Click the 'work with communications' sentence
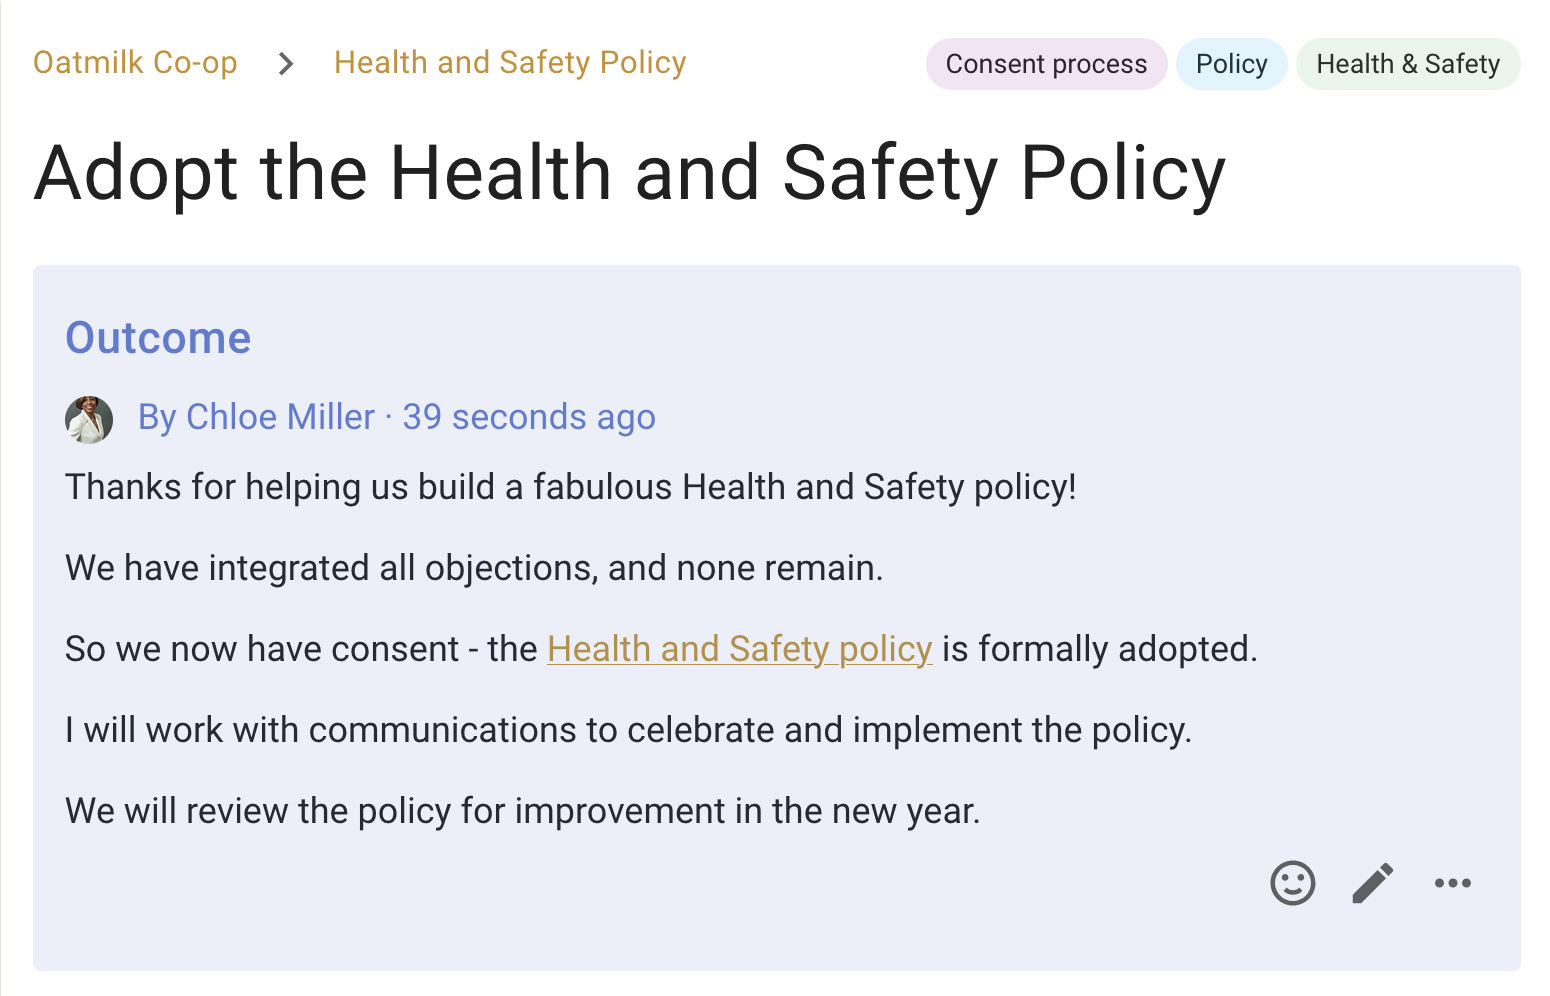The width and height of the screenshot is (1550, 996). 628,730
